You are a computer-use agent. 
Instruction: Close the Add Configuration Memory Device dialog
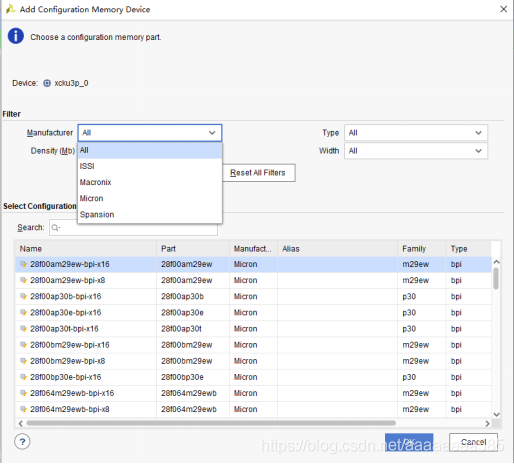pyautogui.click(x=503, y=9)
